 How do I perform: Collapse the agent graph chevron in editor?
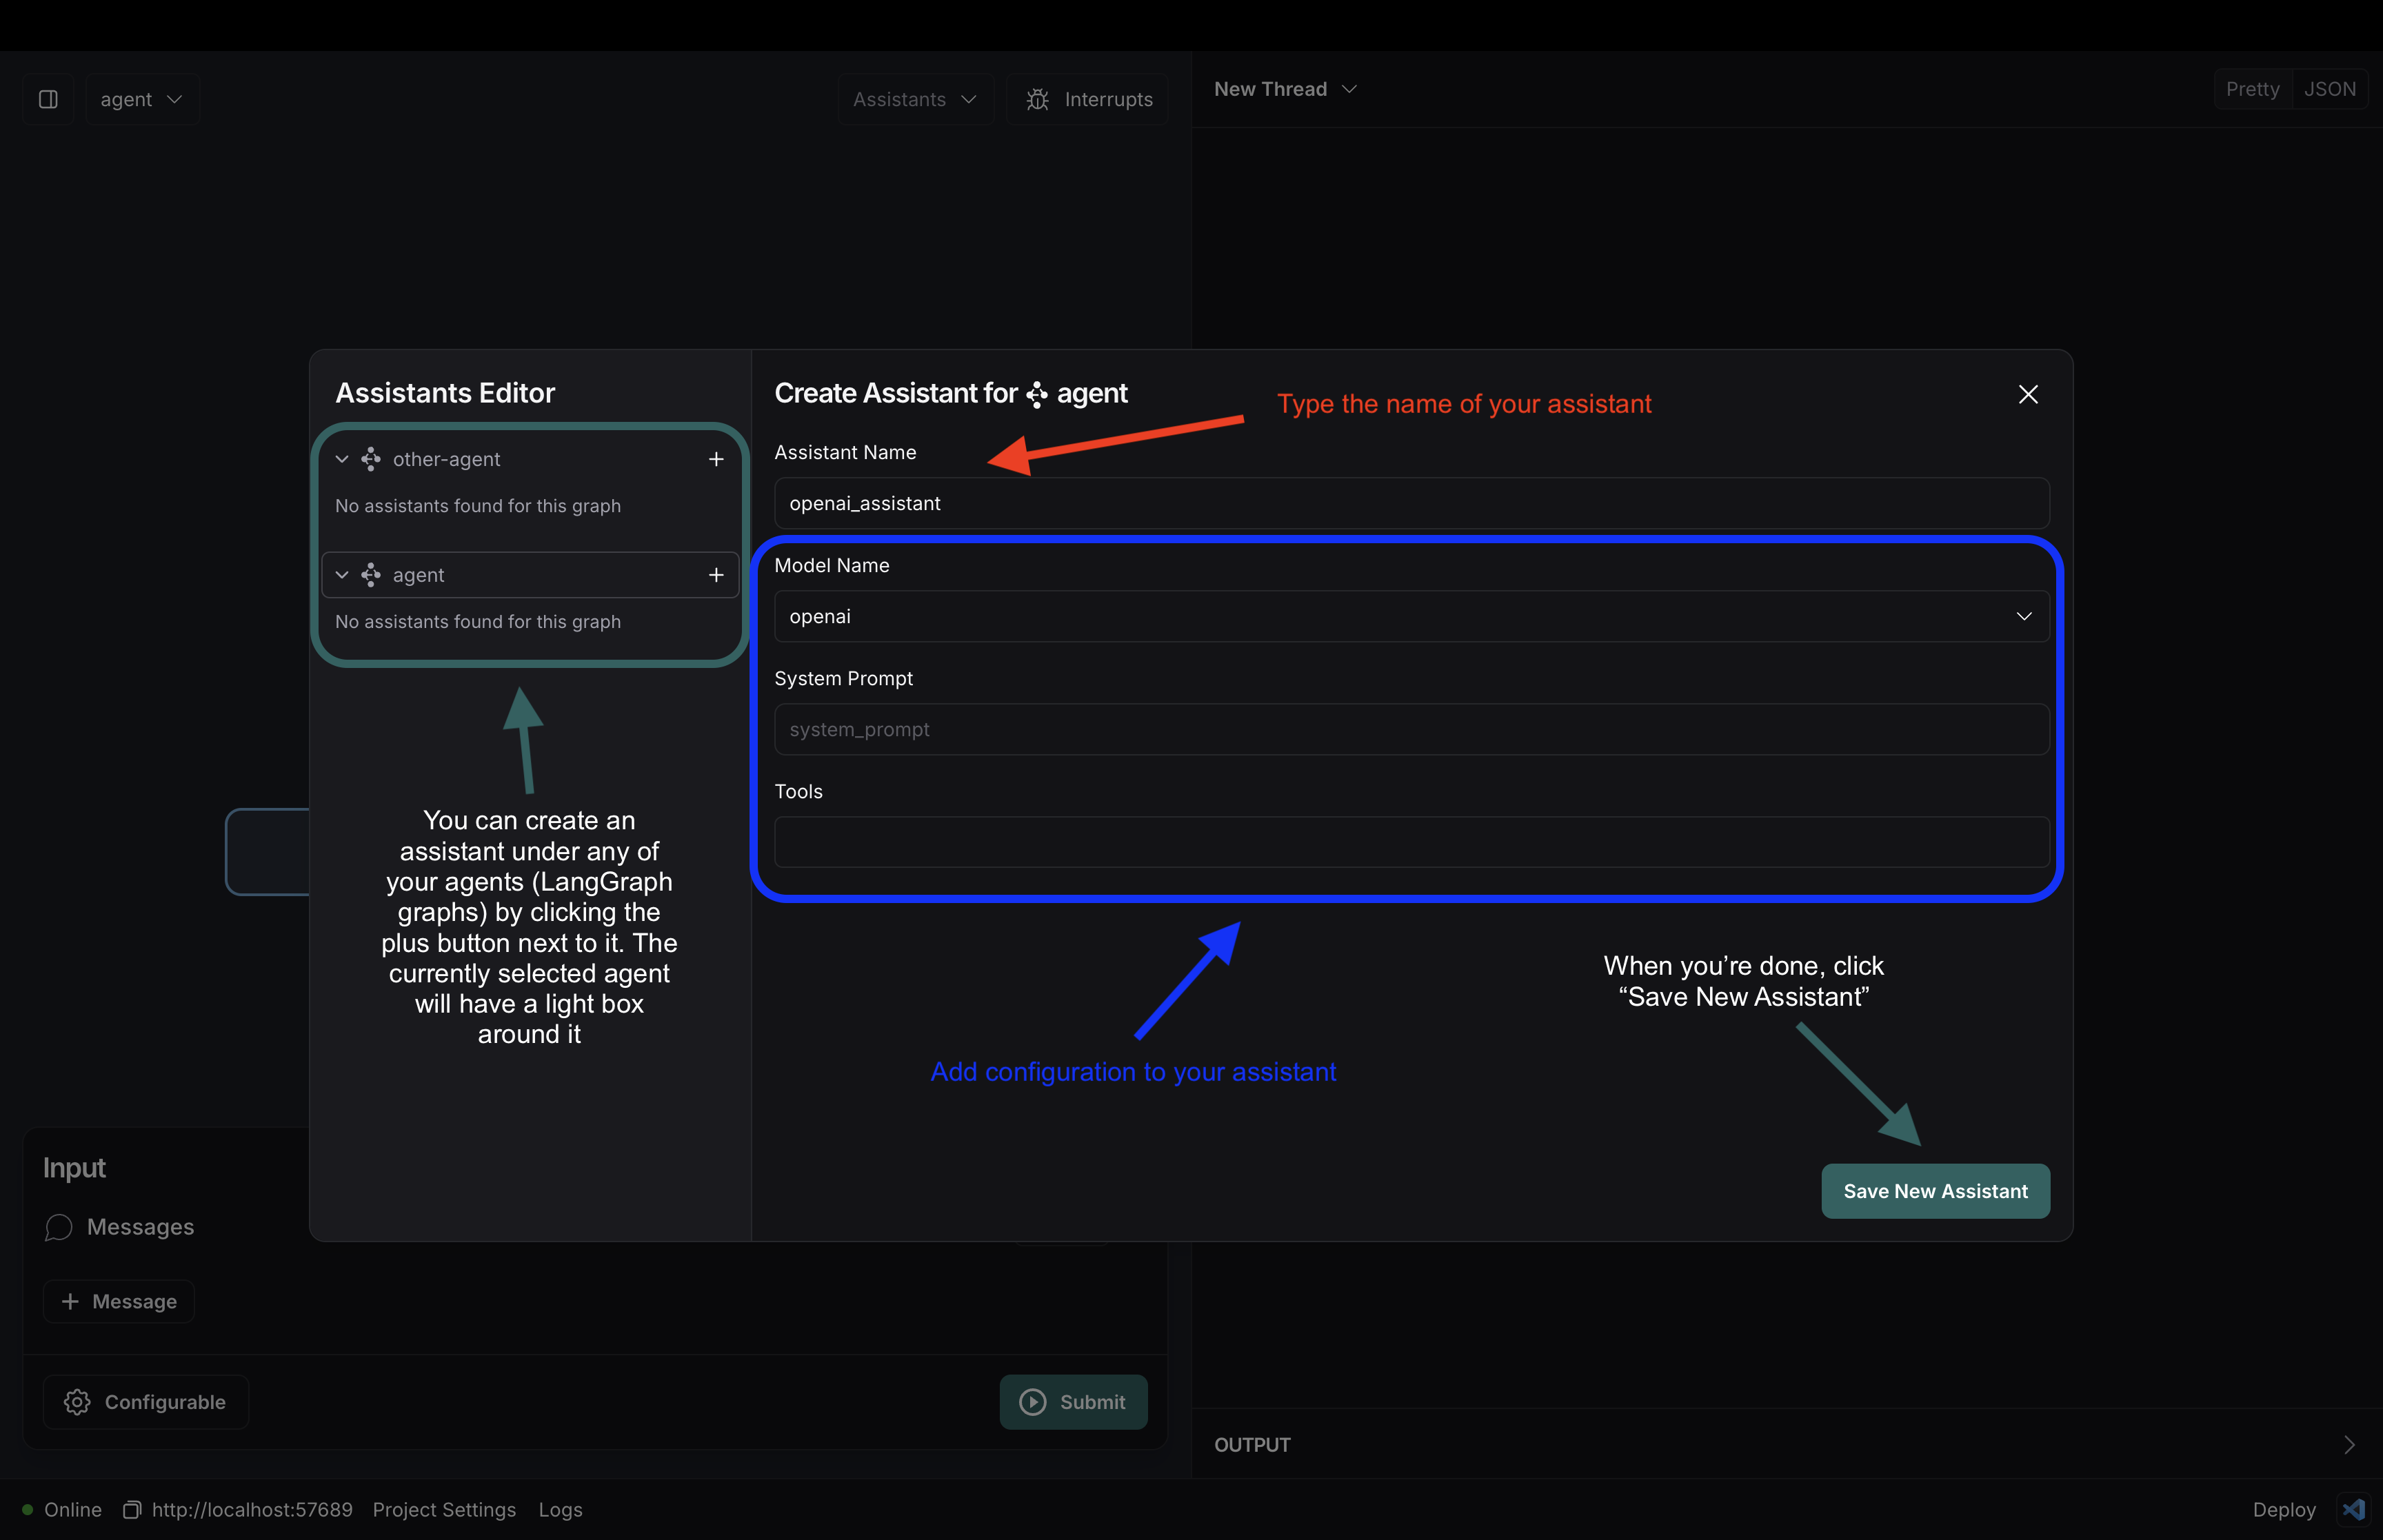pos(342,575)
